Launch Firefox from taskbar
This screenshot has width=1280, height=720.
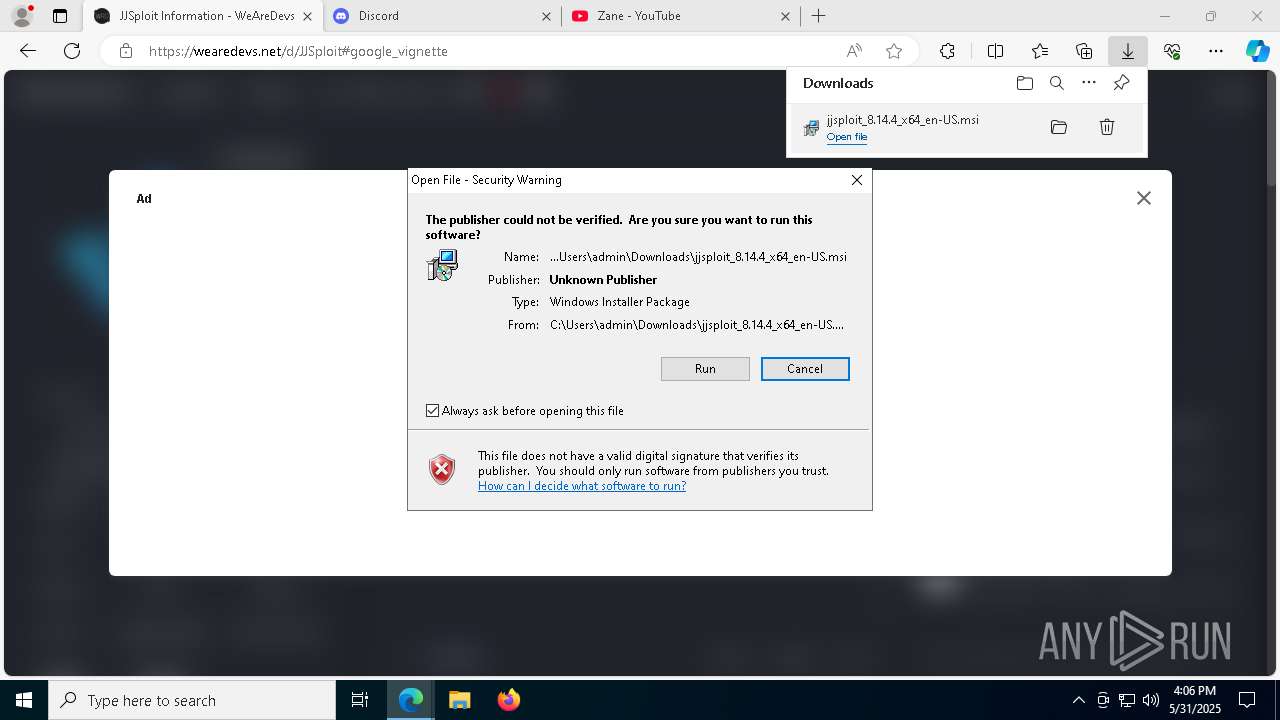point(508,700)
